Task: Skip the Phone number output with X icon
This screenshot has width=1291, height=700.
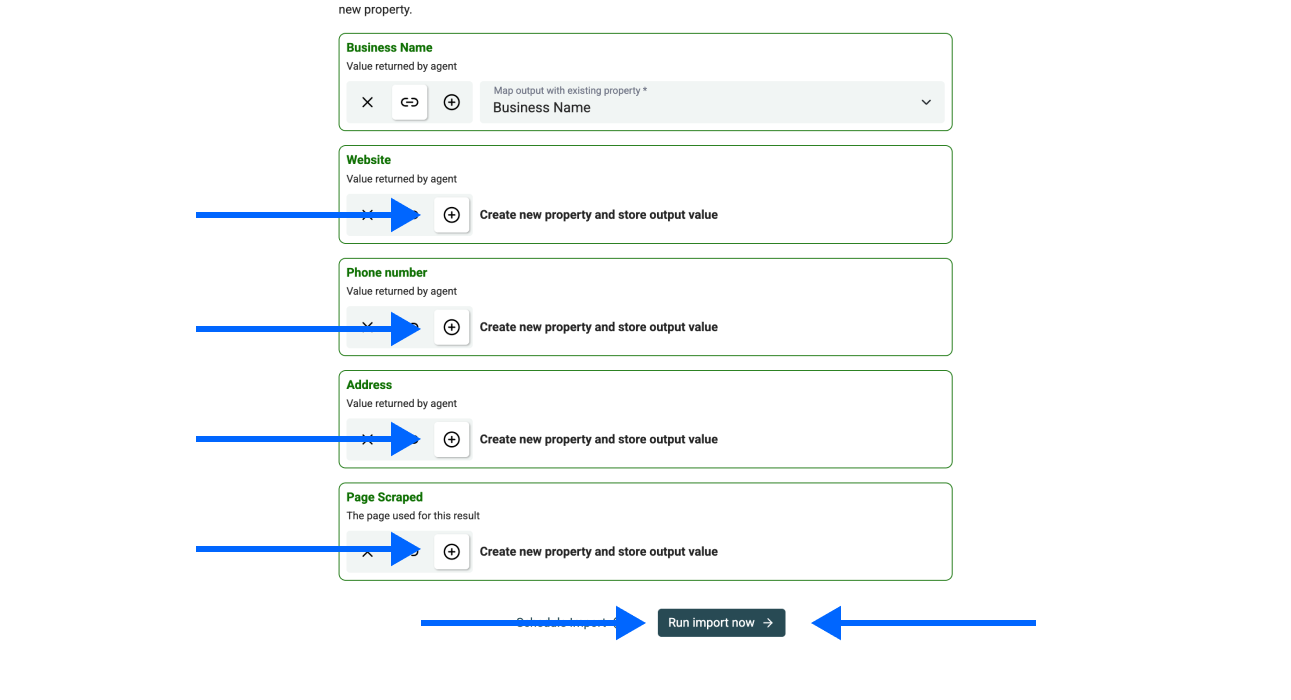Action: [x=367, y=327]
